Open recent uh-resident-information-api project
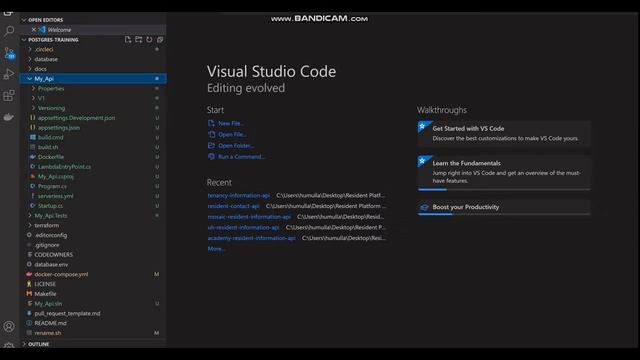This screenshot has width=640, height=360. coord(243,227)
